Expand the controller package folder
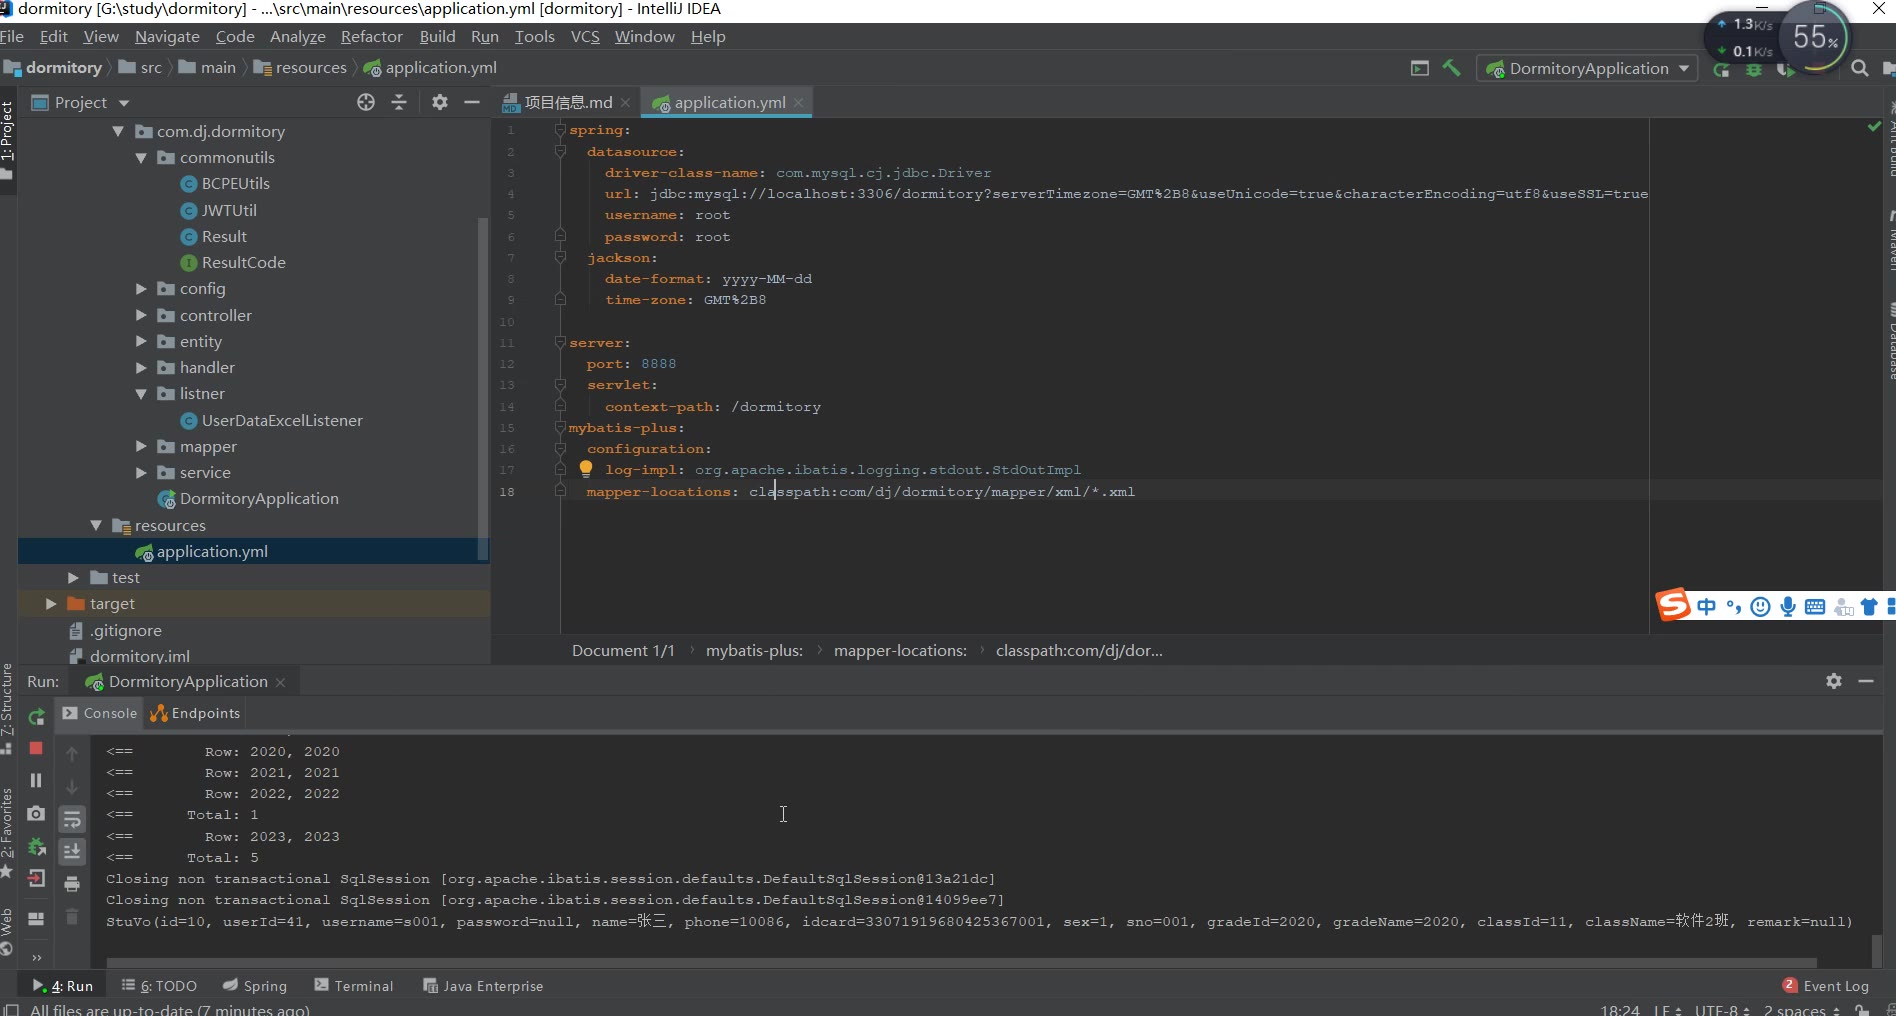Viewport: 1896px width, 1016px height. coord(141,315)
